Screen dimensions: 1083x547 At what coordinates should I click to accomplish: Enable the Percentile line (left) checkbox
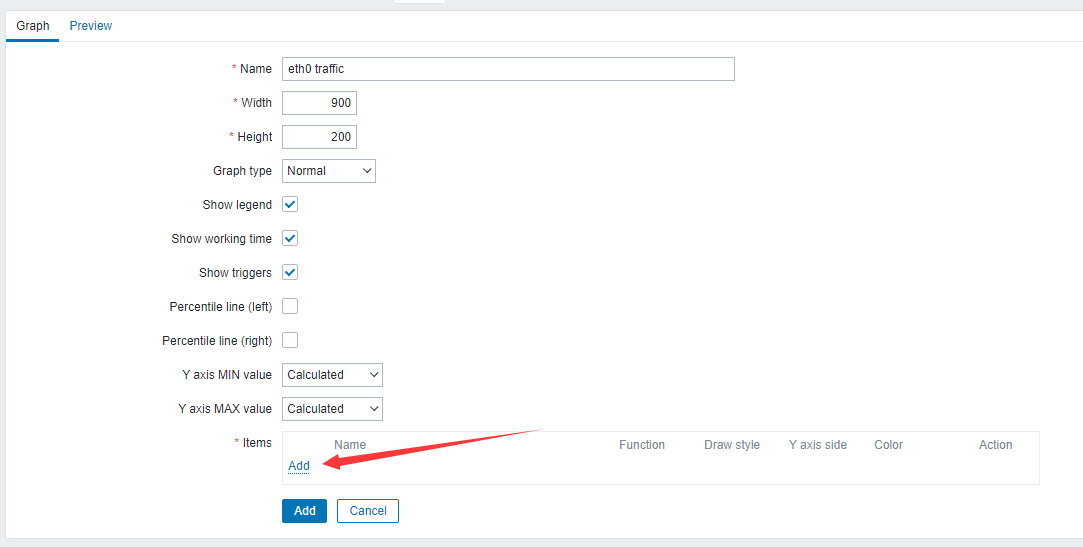pos(291,307)
